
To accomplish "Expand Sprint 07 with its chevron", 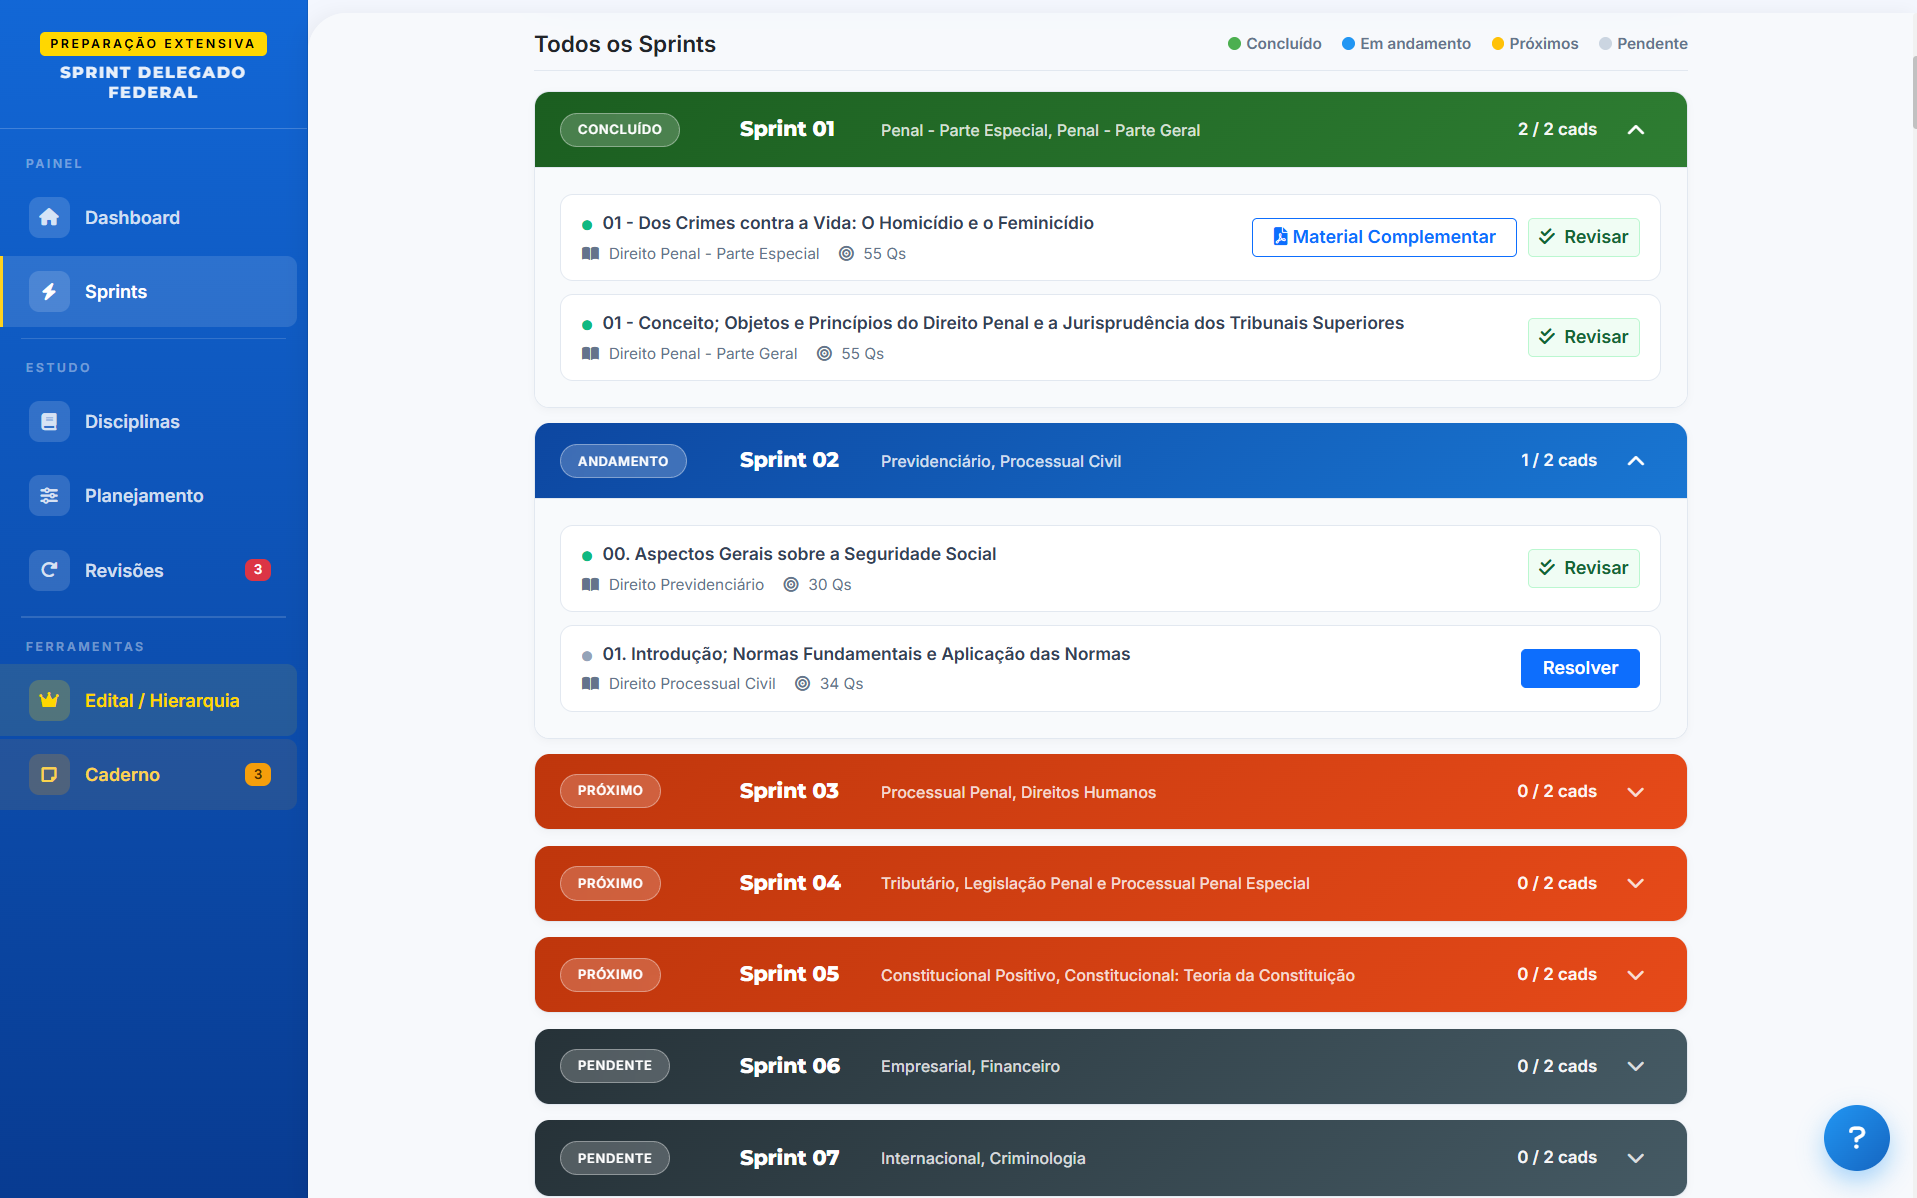I will [1636, 1158].
